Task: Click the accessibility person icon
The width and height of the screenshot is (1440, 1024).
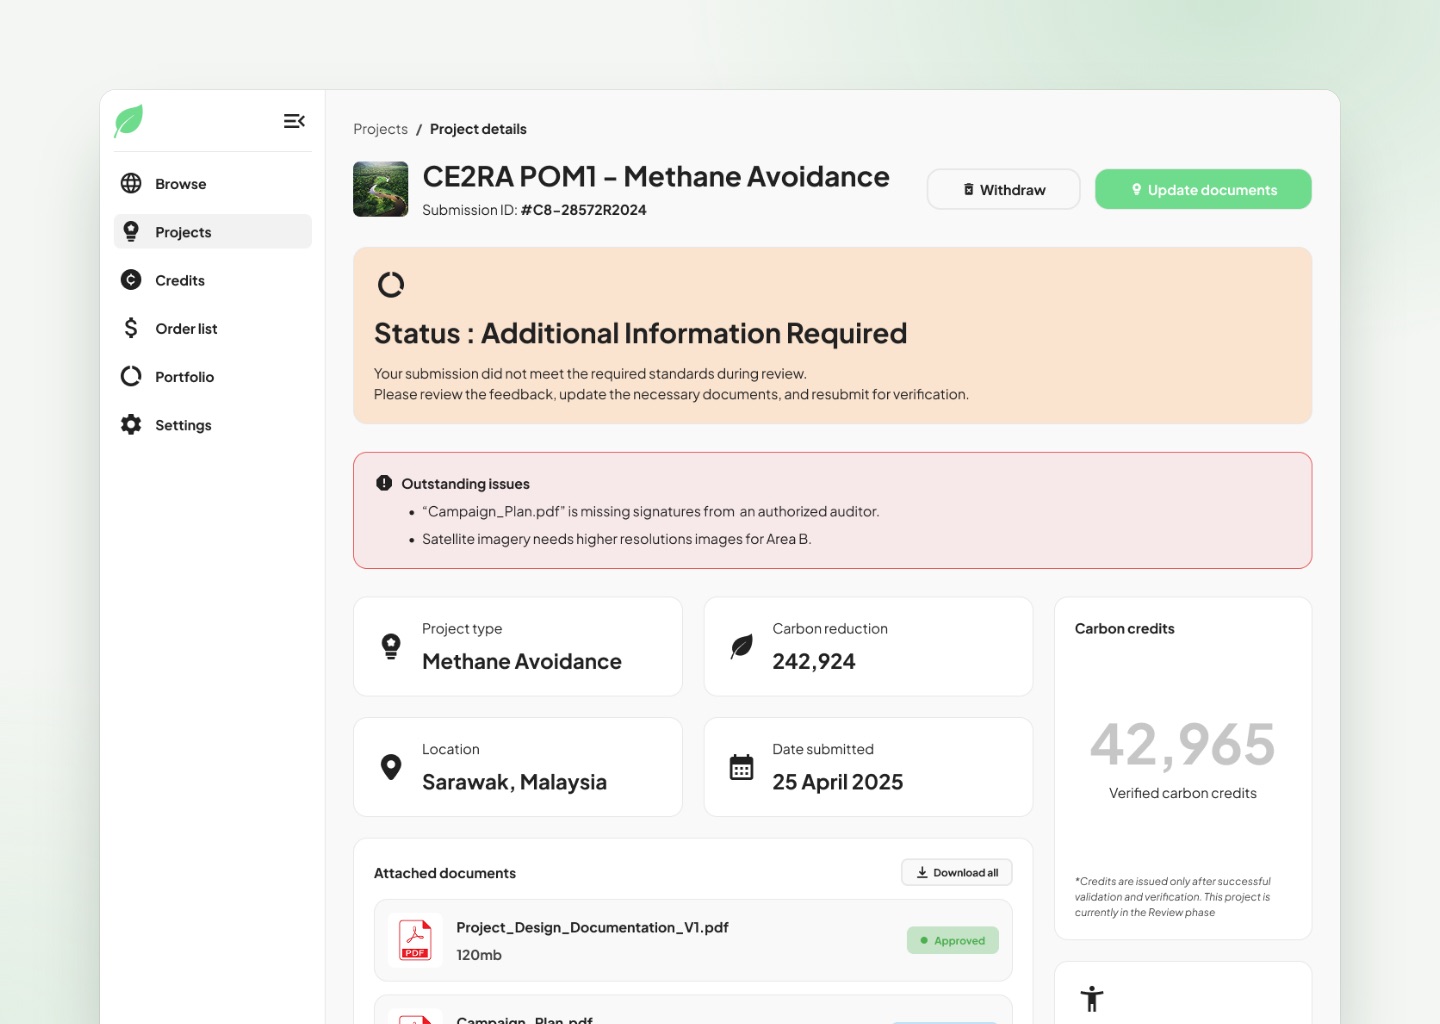Action: point(1092,998)
